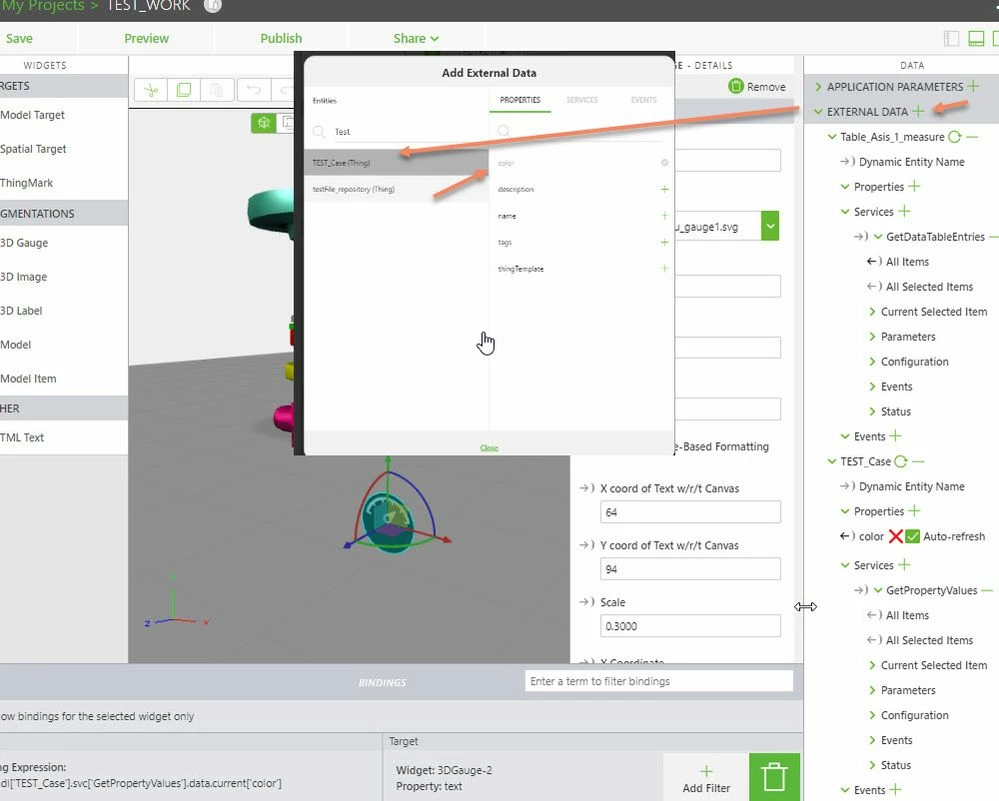Screen dimensions: 999x801
Task: Add the tags property in dialog
Action: click(665, 242)
